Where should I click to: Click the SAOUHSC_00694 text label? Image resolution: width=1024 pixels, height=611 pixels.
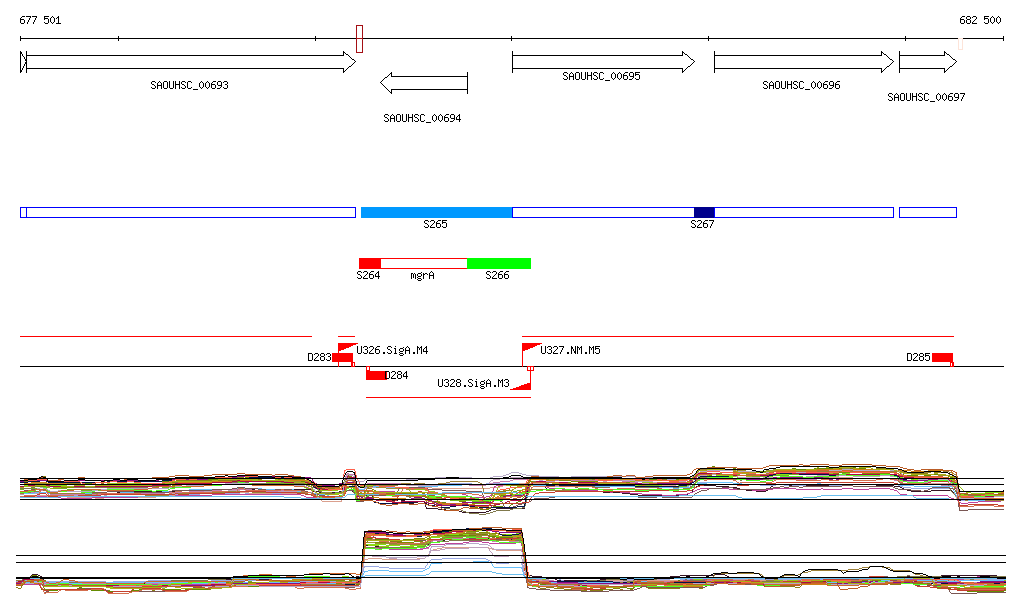coord(422,118)
